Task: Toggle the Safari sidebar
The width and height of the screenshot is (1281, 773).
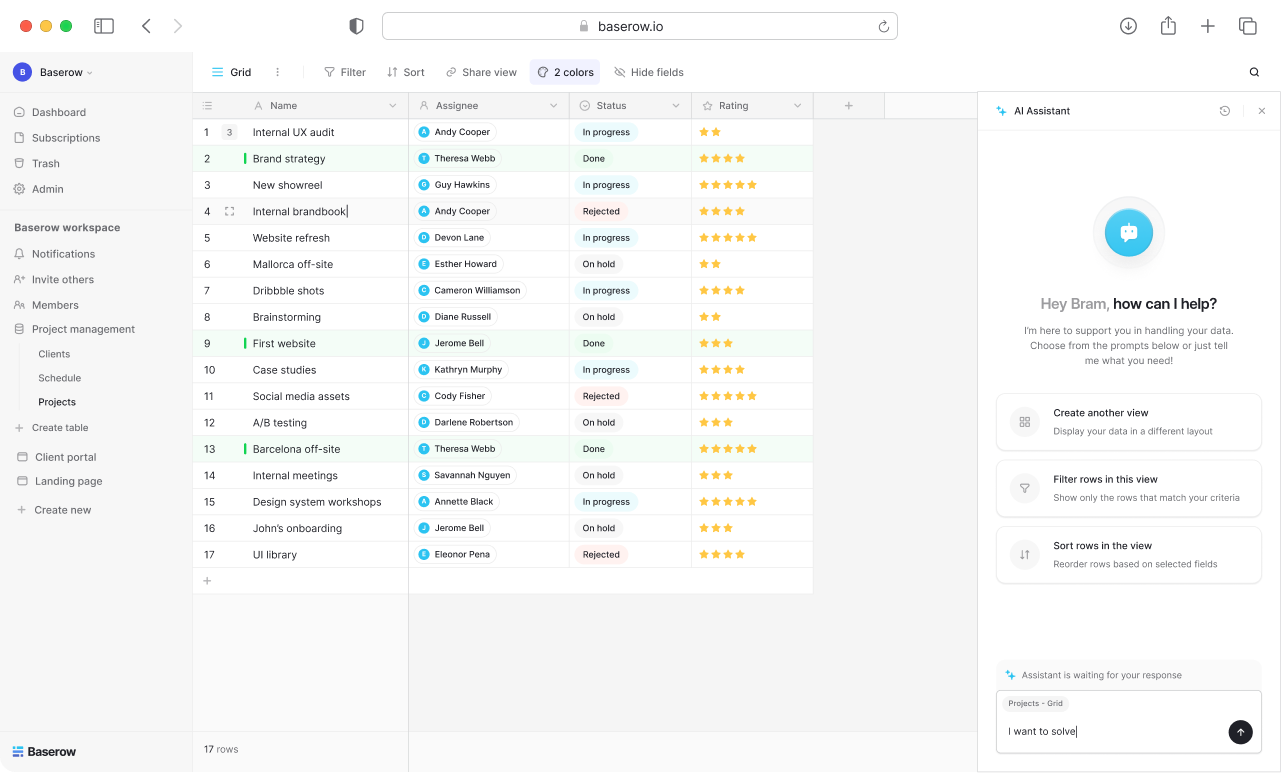Action: [x=104, y=27]
